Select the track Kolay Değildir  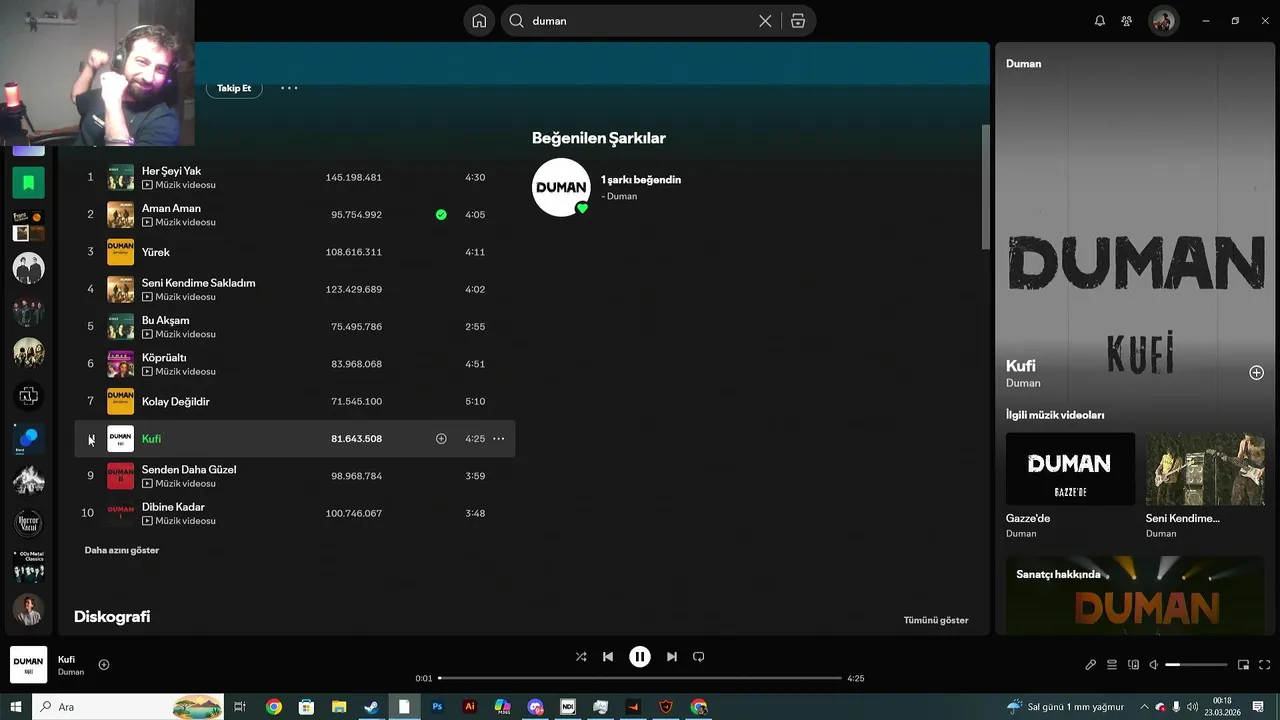[x=295, y=401]
